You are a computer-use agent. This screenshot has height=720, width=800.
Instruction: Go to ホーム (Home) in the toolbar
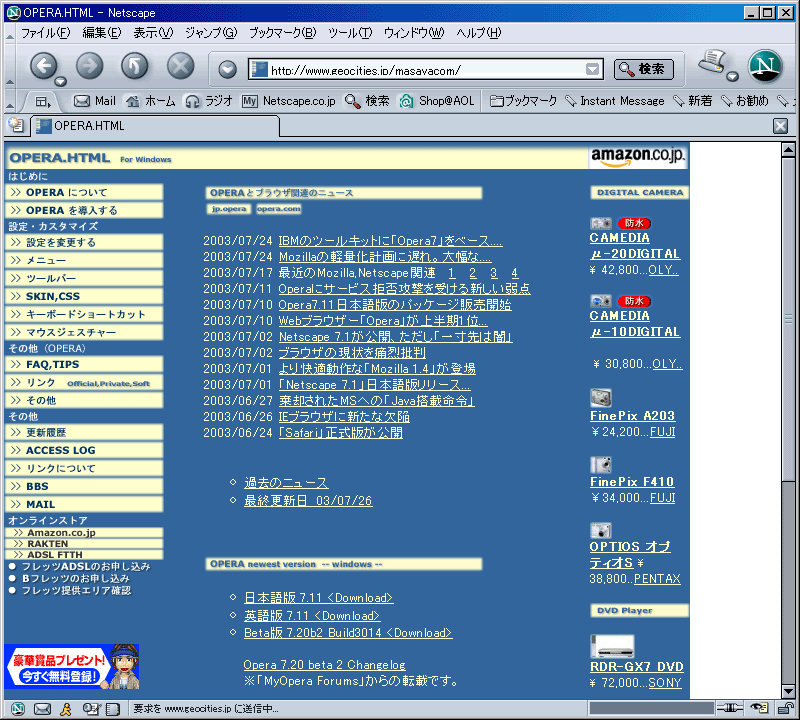coord(151,101)
